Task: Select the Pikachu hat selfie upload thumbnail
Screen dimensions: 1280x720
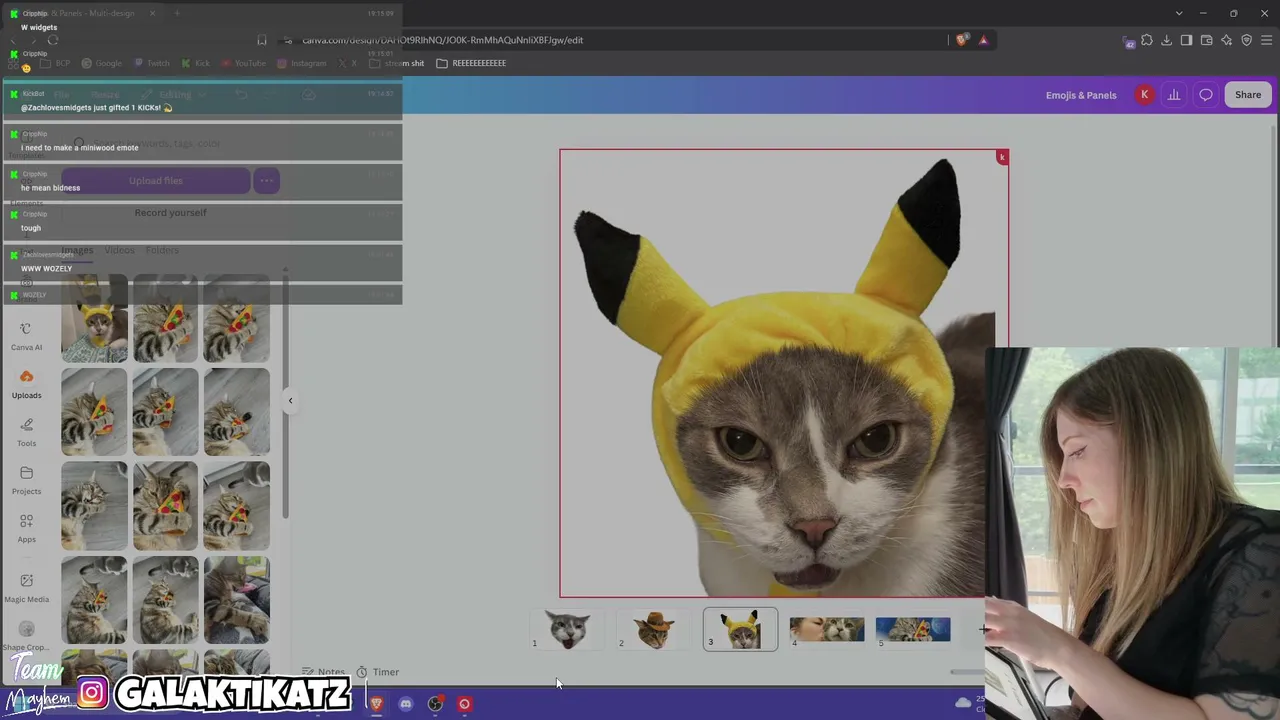Action: pos(94,319)
